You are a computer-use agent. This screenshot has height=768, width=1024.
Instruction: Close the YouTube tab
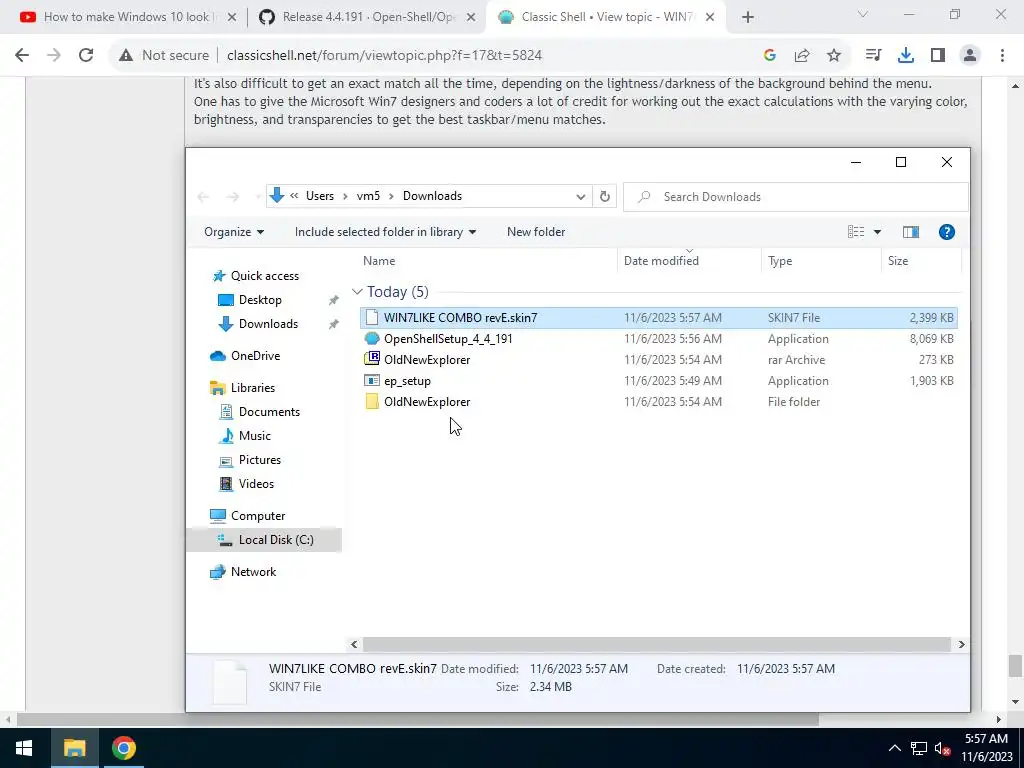tap(231, 18)
